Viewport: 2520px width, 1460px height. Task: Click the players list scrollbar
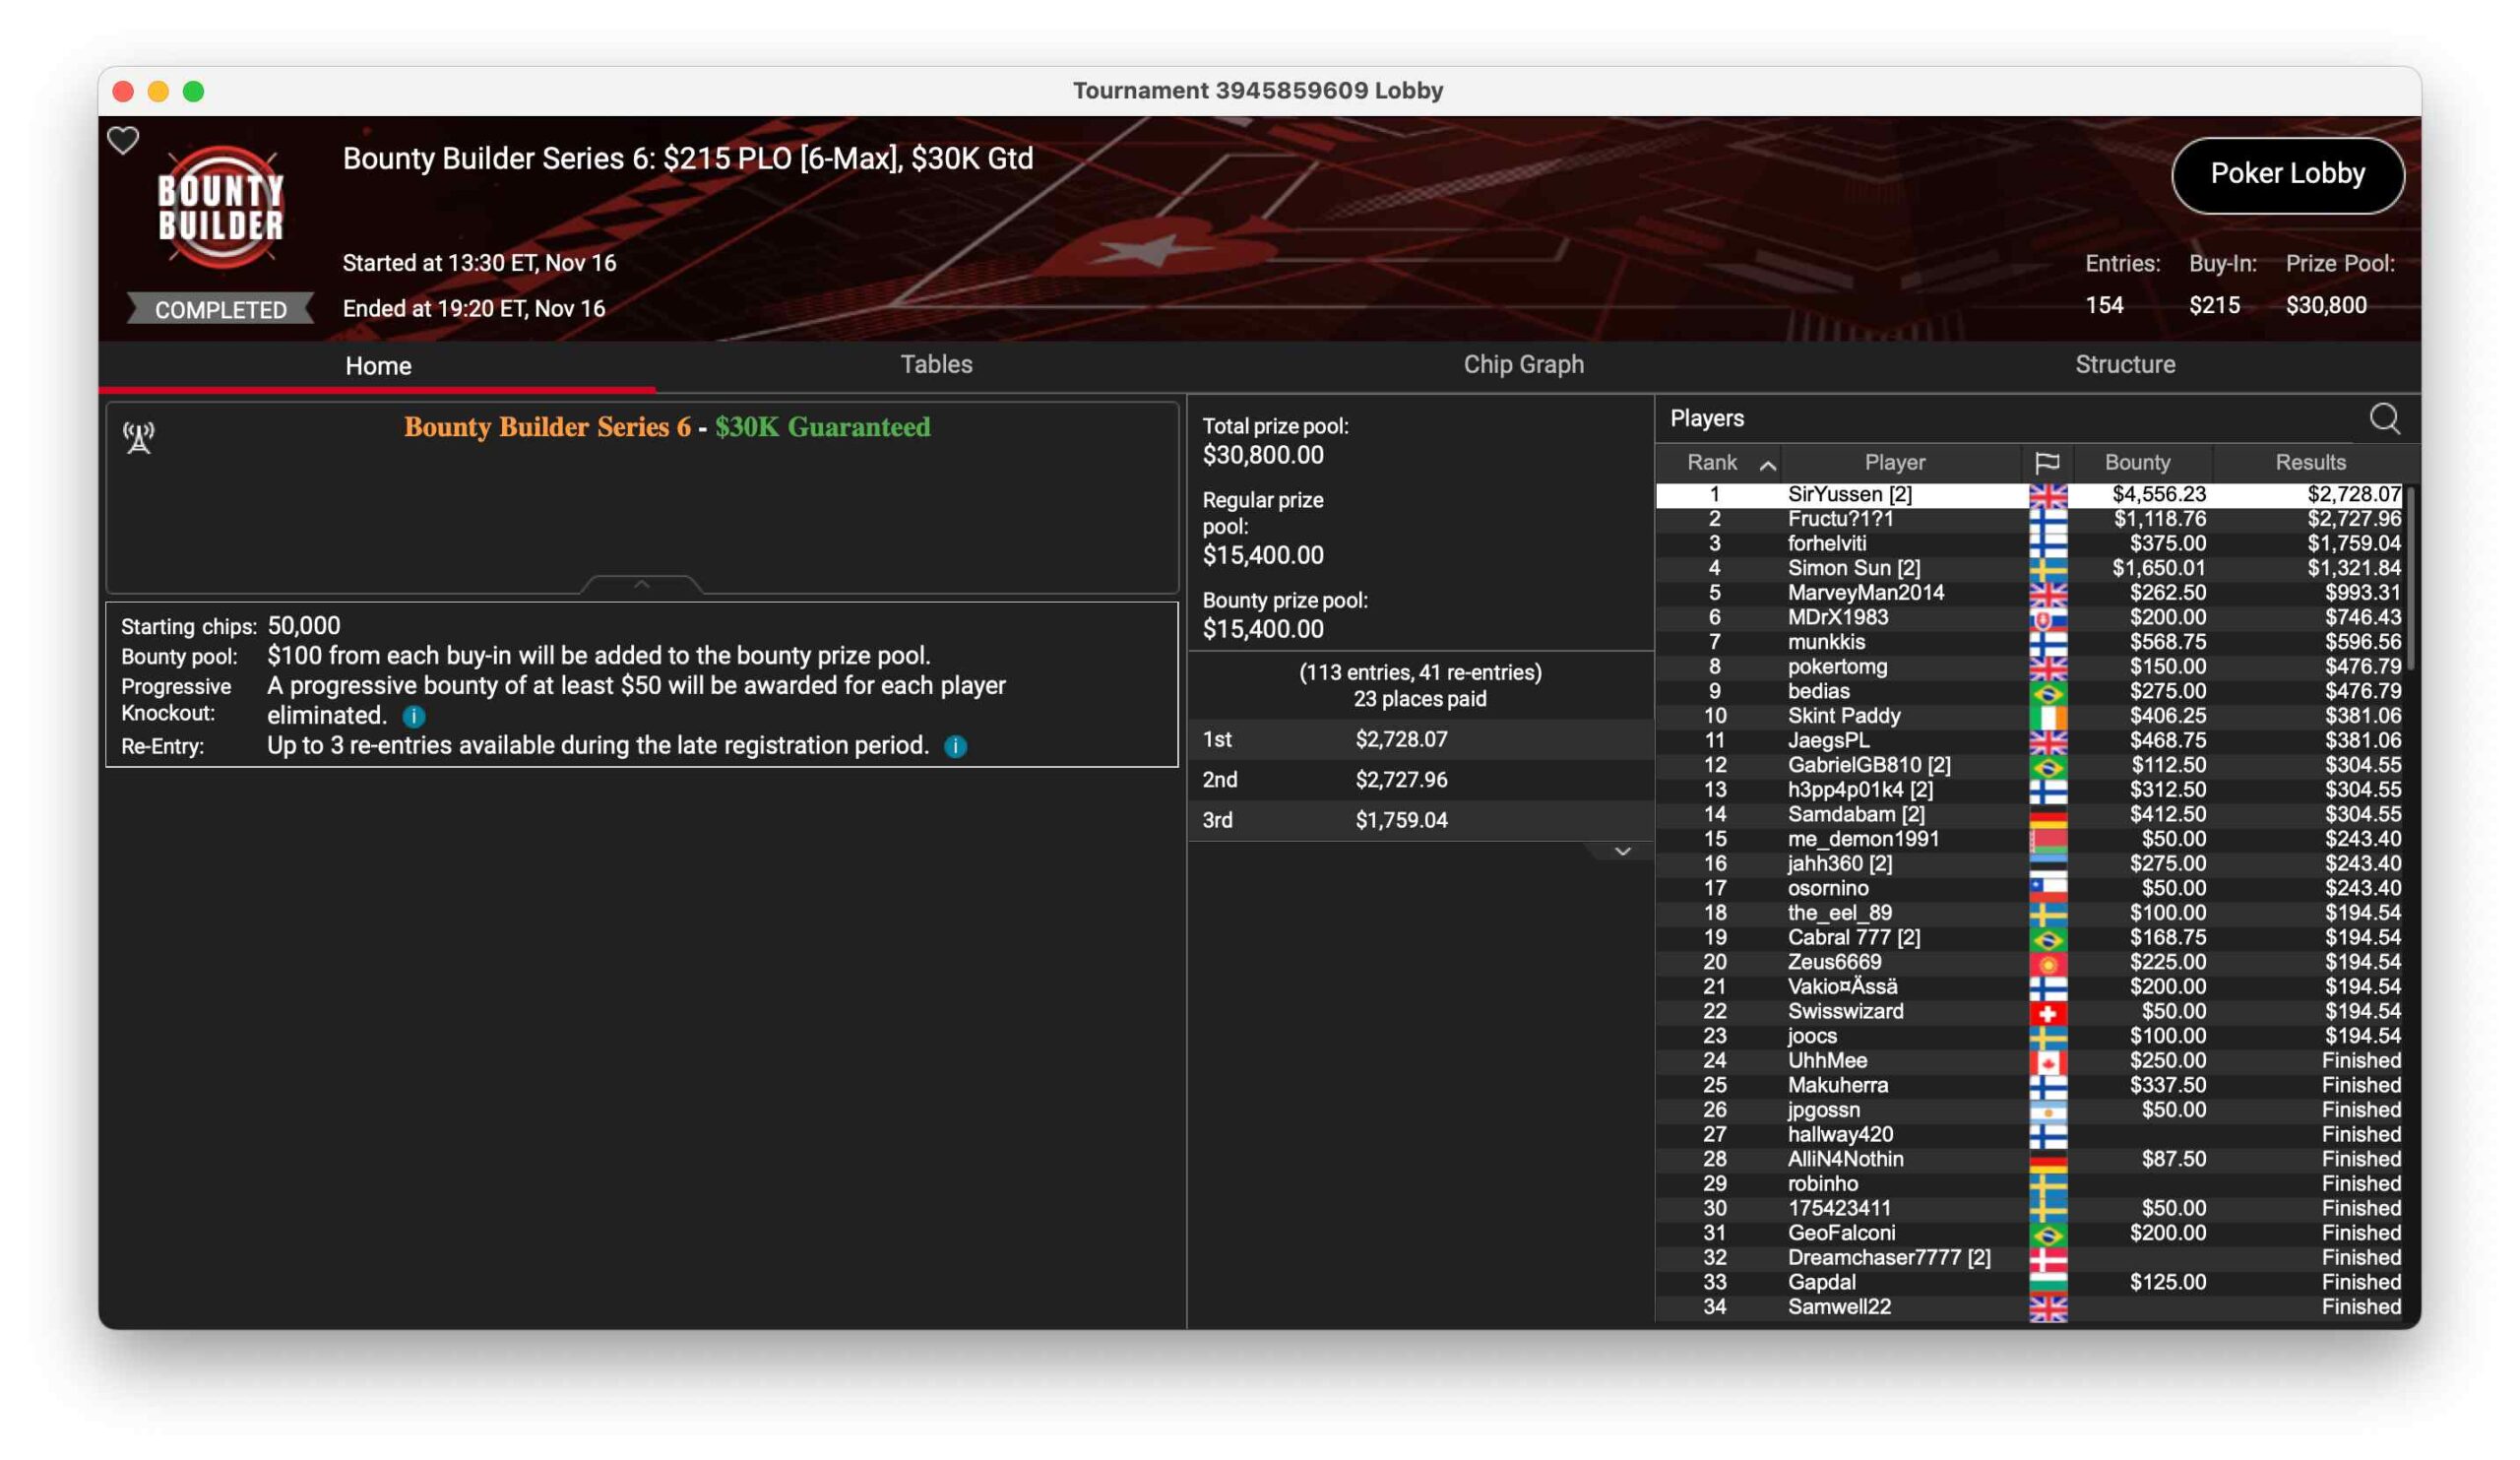(2410, 580)
